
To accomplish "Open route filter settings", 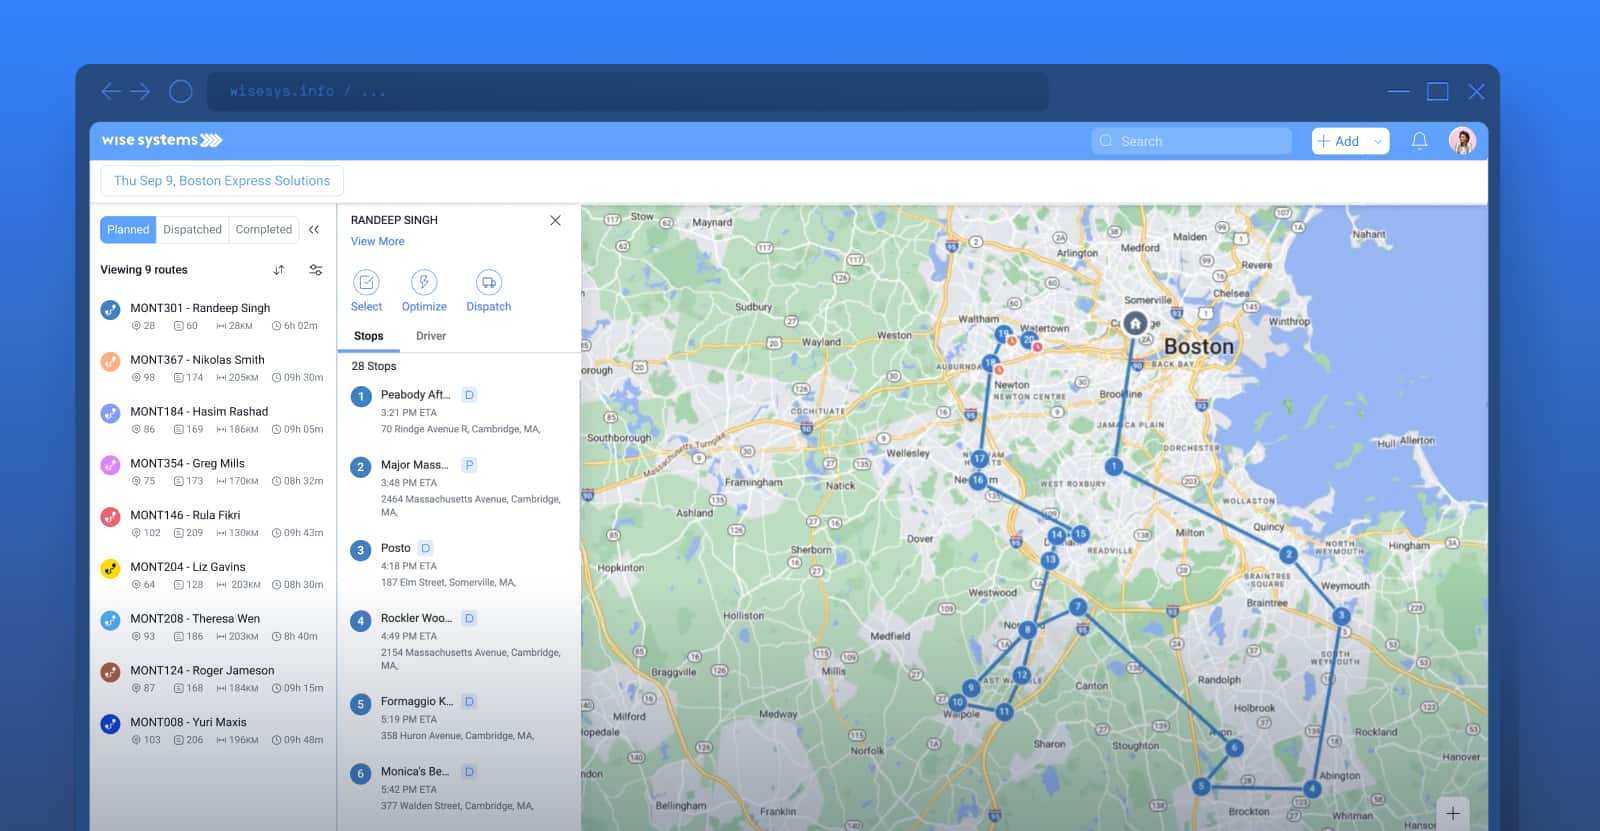I will coord(316,270).
